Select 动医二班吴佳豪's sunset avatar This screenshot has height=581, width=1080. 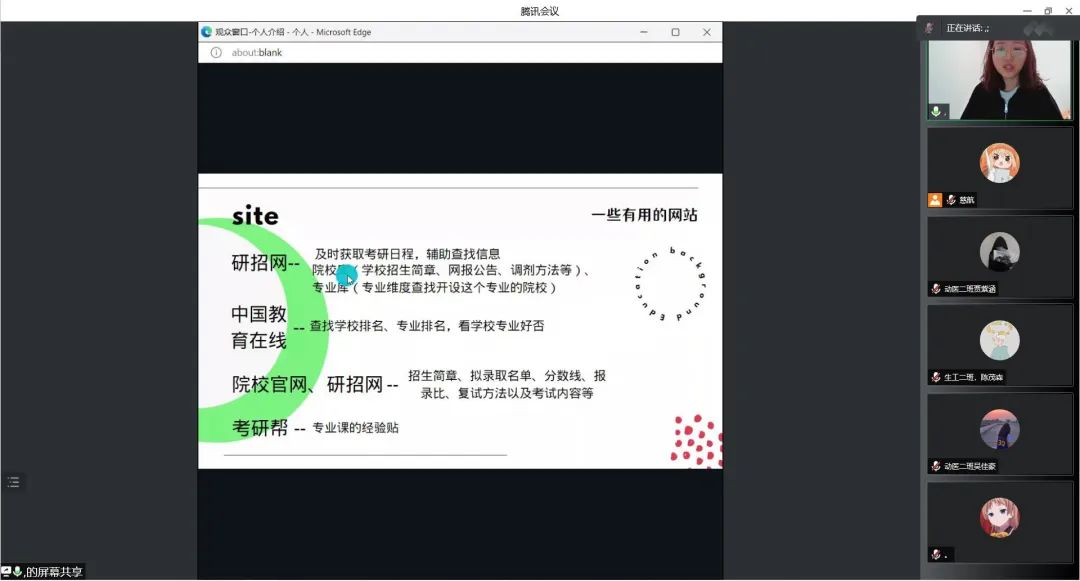point(999,429)
